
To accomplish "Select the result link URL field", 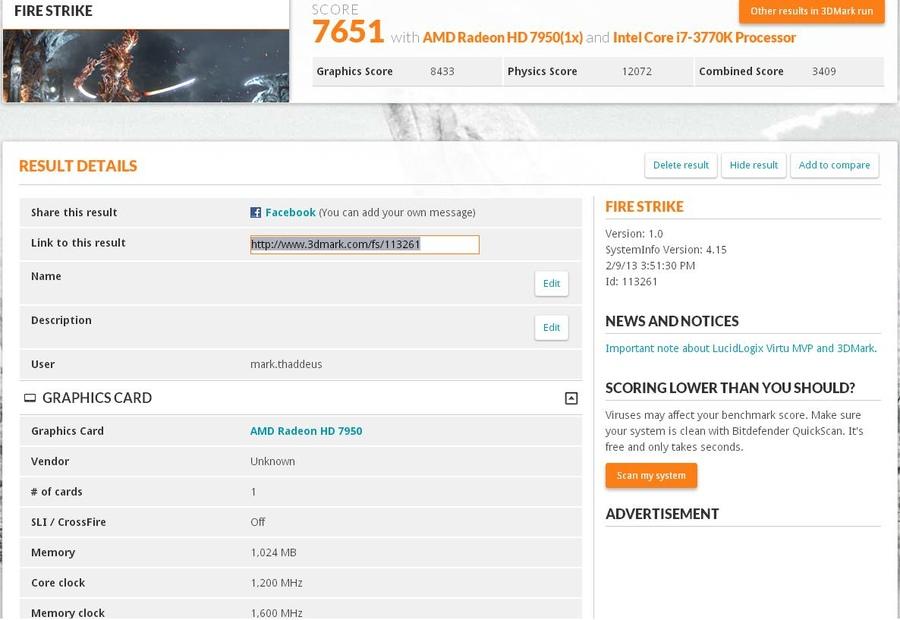I will 364,245.
